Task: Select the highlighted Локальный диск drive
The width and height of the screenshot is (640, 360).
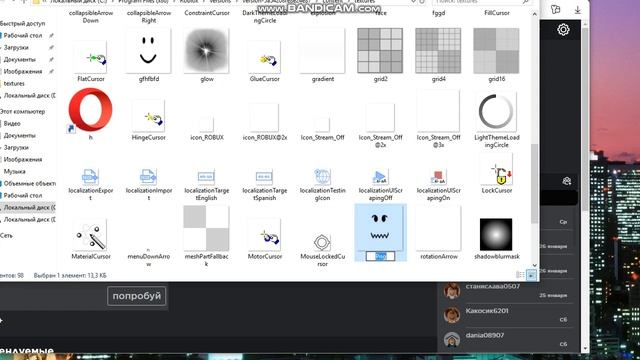Action: [28, 207]
